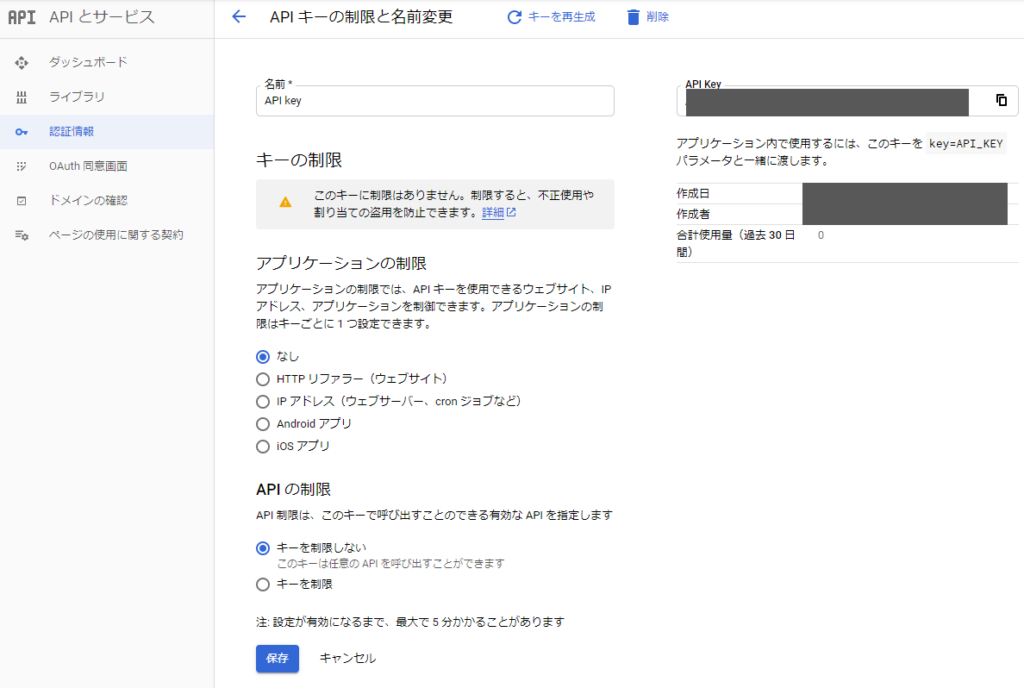The image size is (1024, 688).
Task: Click the back arrow icon
Action: point(239,17)
